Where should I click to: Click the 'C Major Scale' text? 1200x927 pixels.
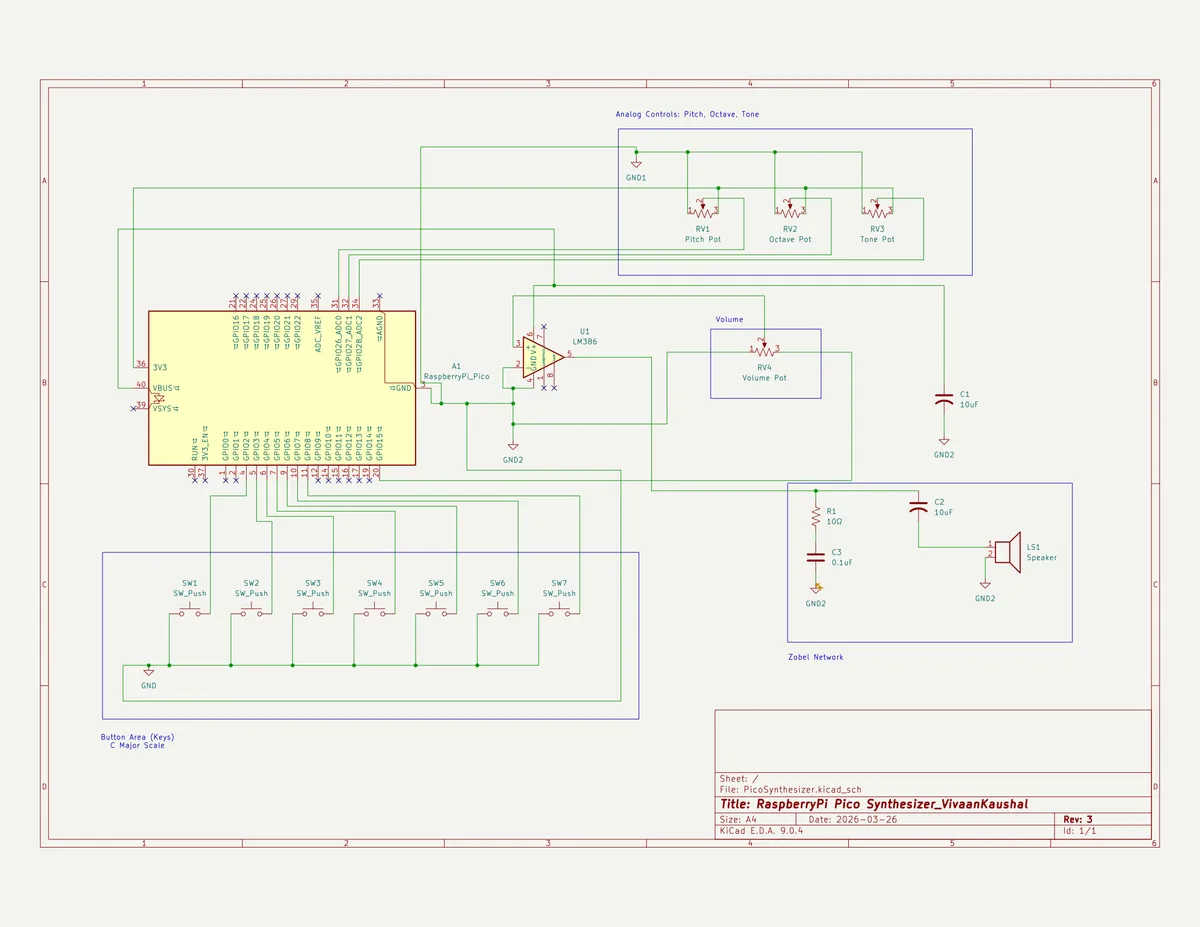click(x=137, y=746)
